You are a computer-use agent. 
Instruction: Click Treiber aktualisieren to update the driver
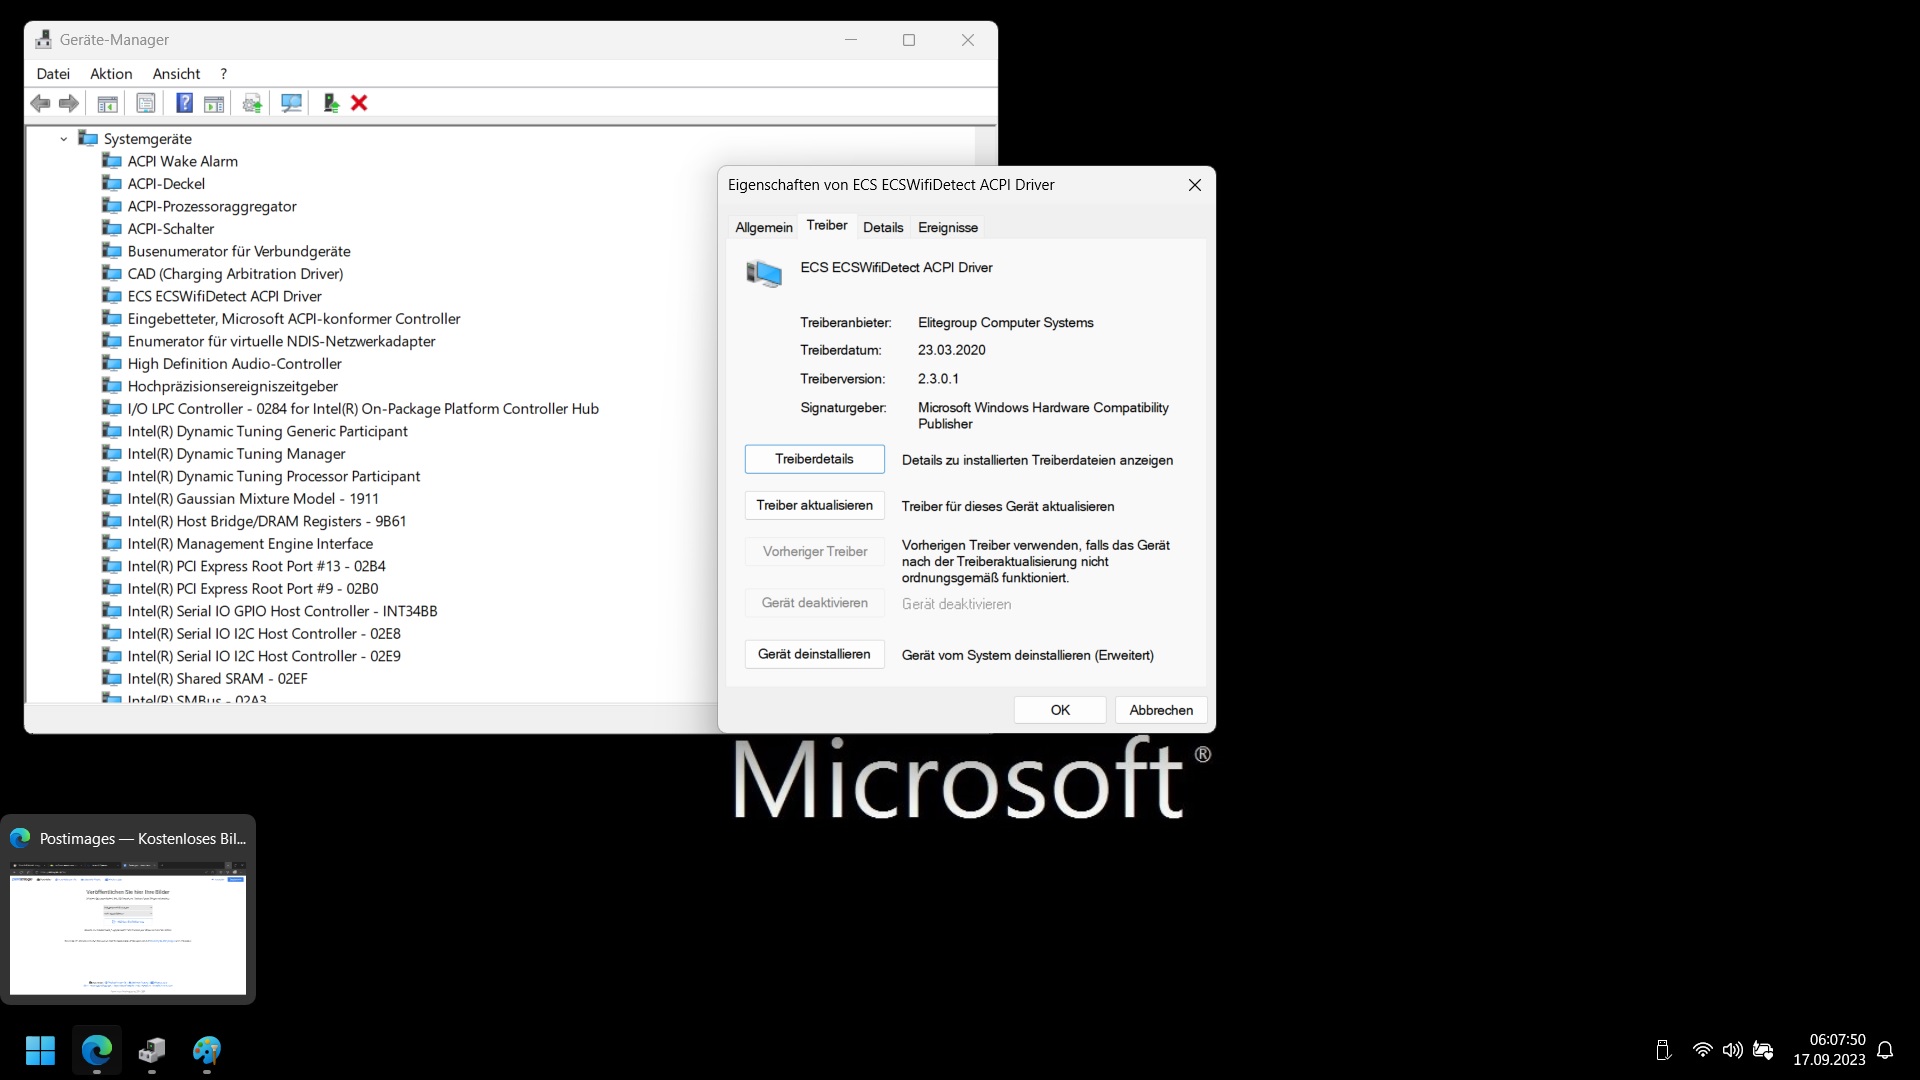tap(814, 505)
